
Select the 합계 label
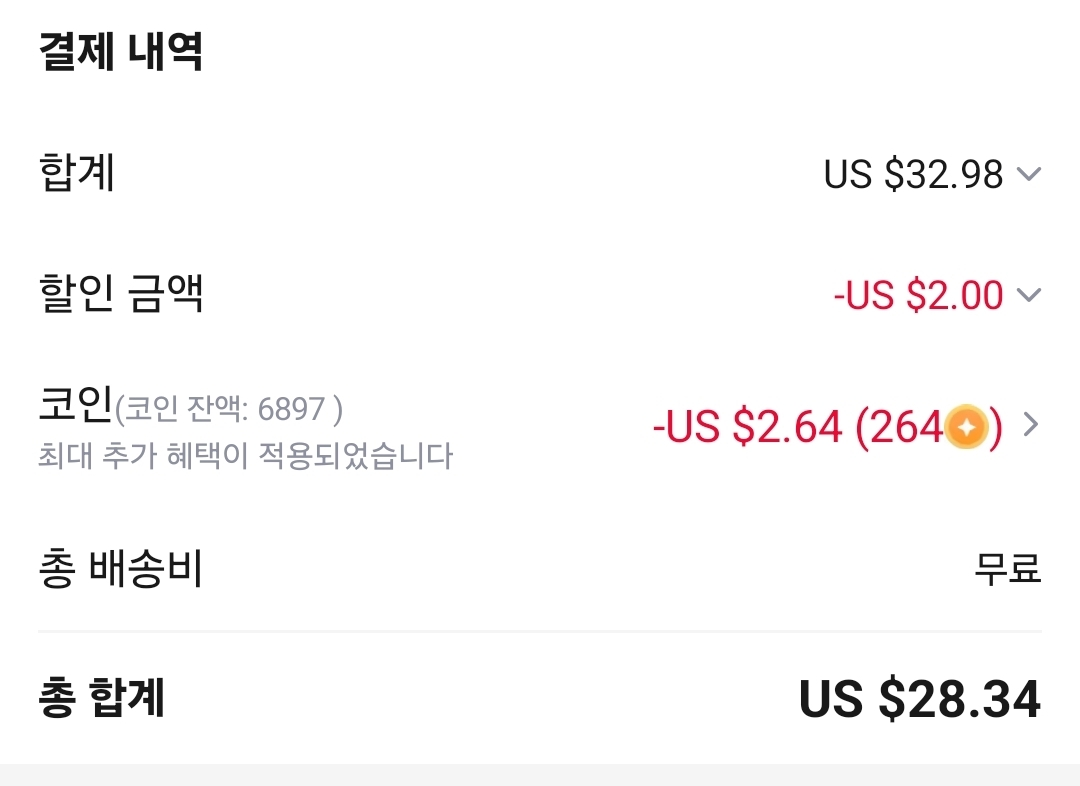click(77, 172)
